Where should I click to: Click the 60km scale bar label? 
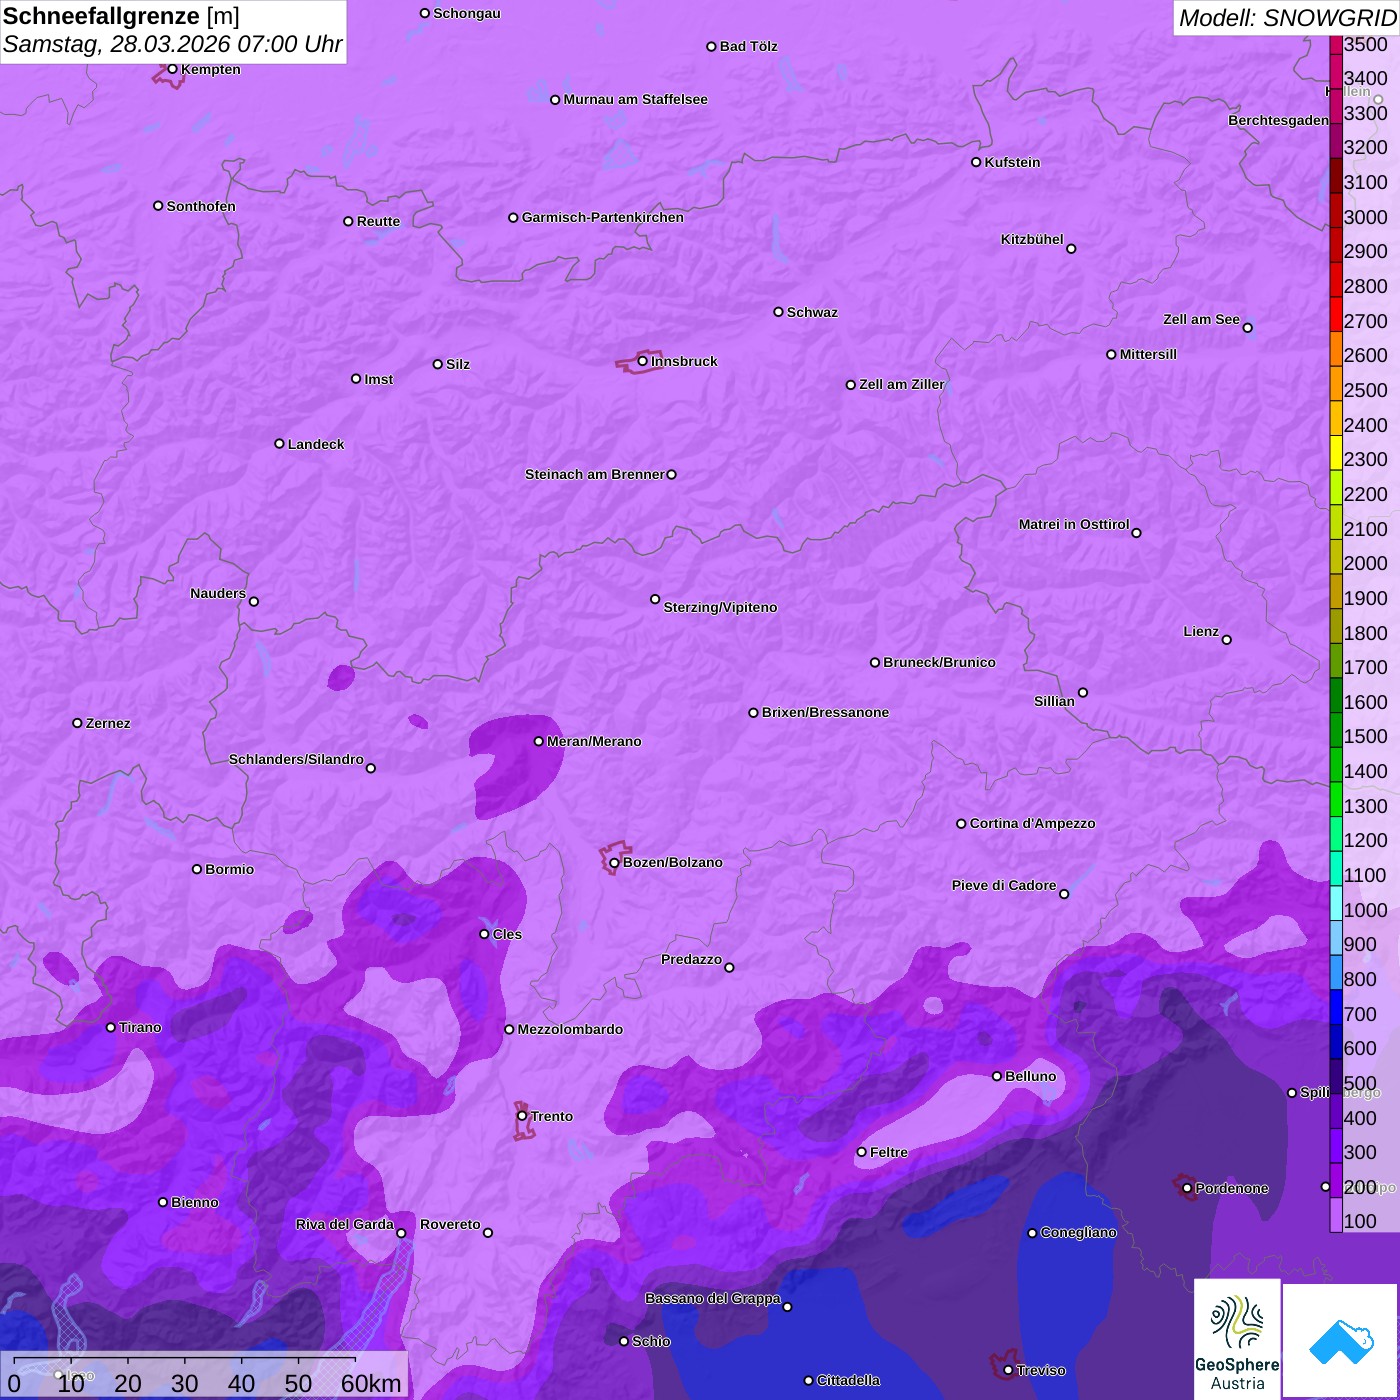point(371,1383)
